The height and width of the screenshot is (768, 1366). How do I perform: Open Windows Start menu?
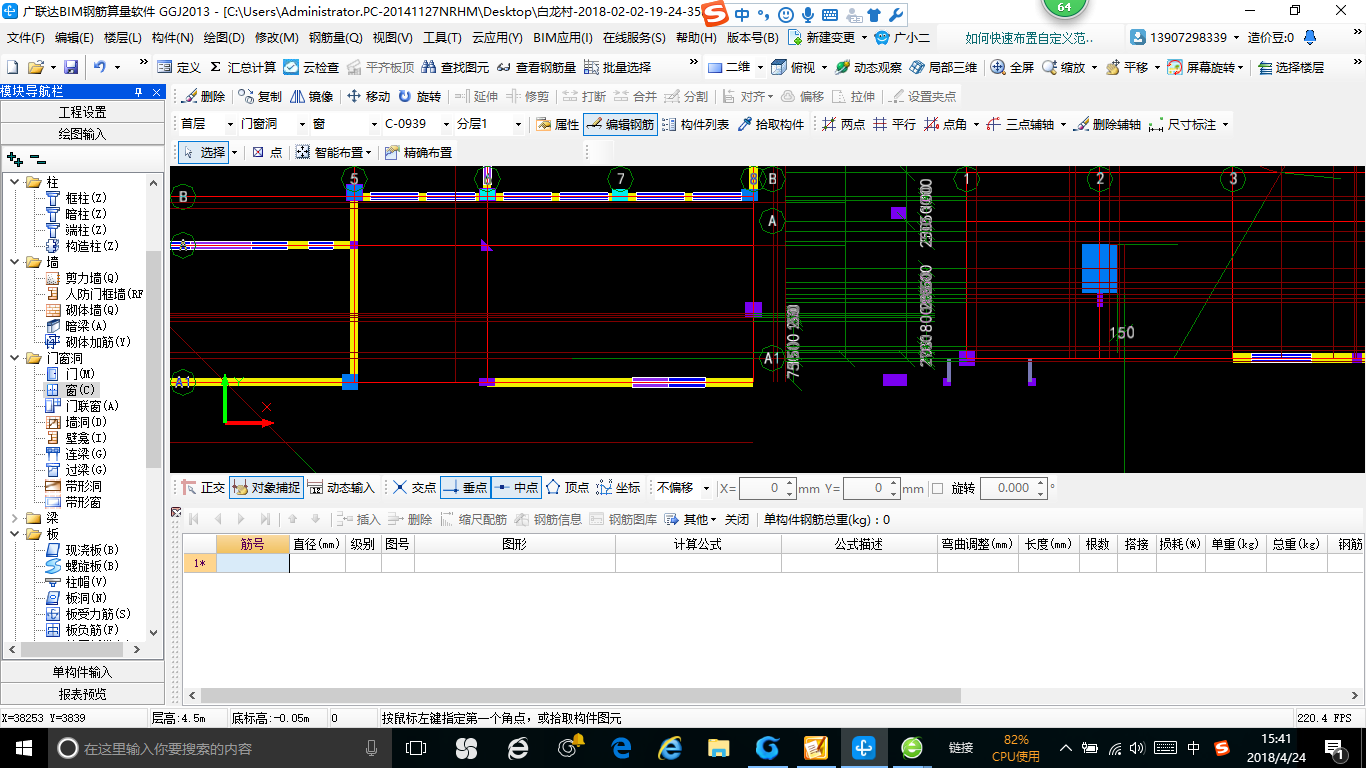pos(23,747)
